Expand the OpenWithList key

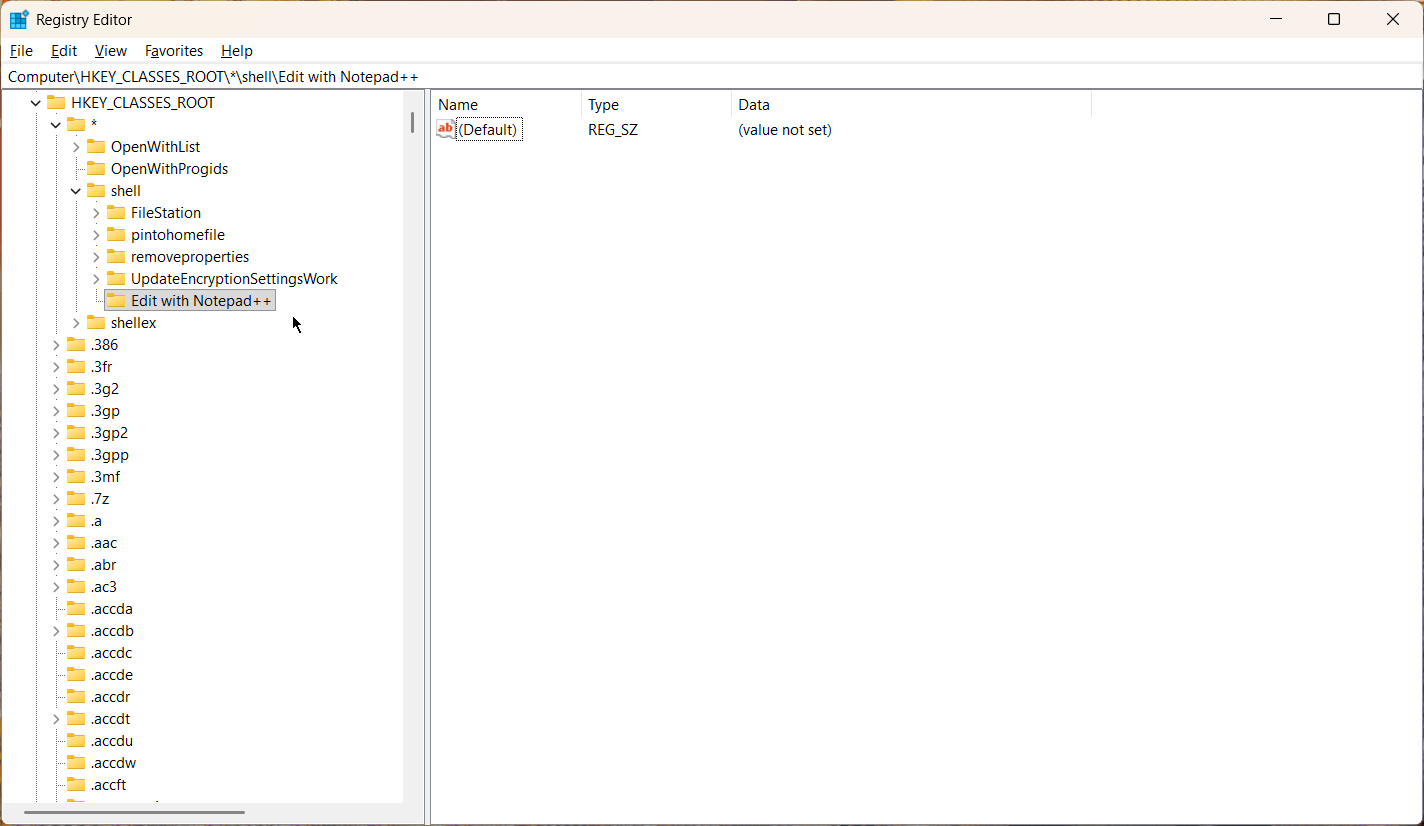(76, 147)
